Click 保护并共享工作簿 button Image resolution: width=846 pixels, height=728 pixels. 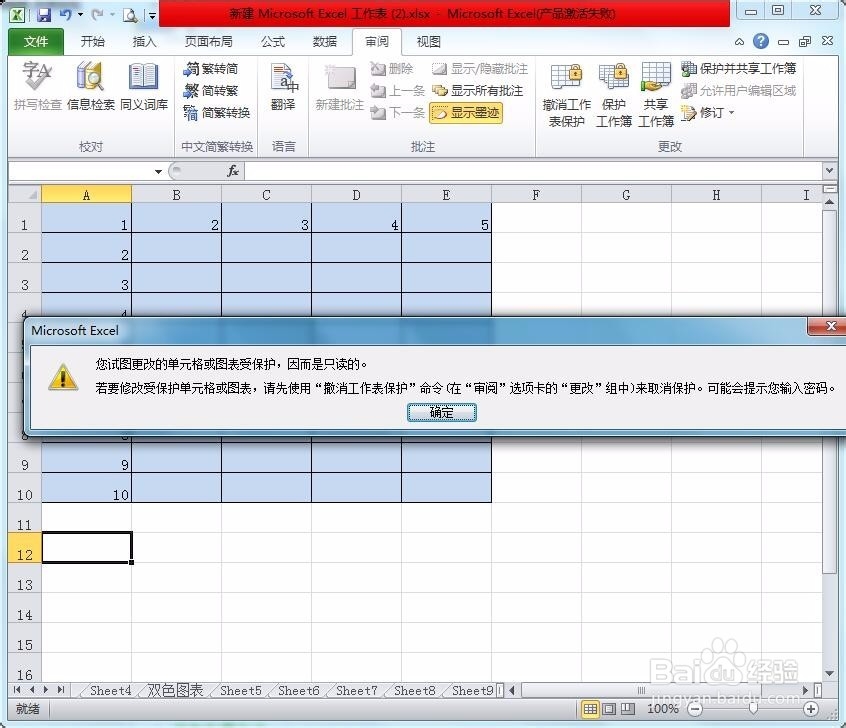pyautogui.click(x=738, y=69)
